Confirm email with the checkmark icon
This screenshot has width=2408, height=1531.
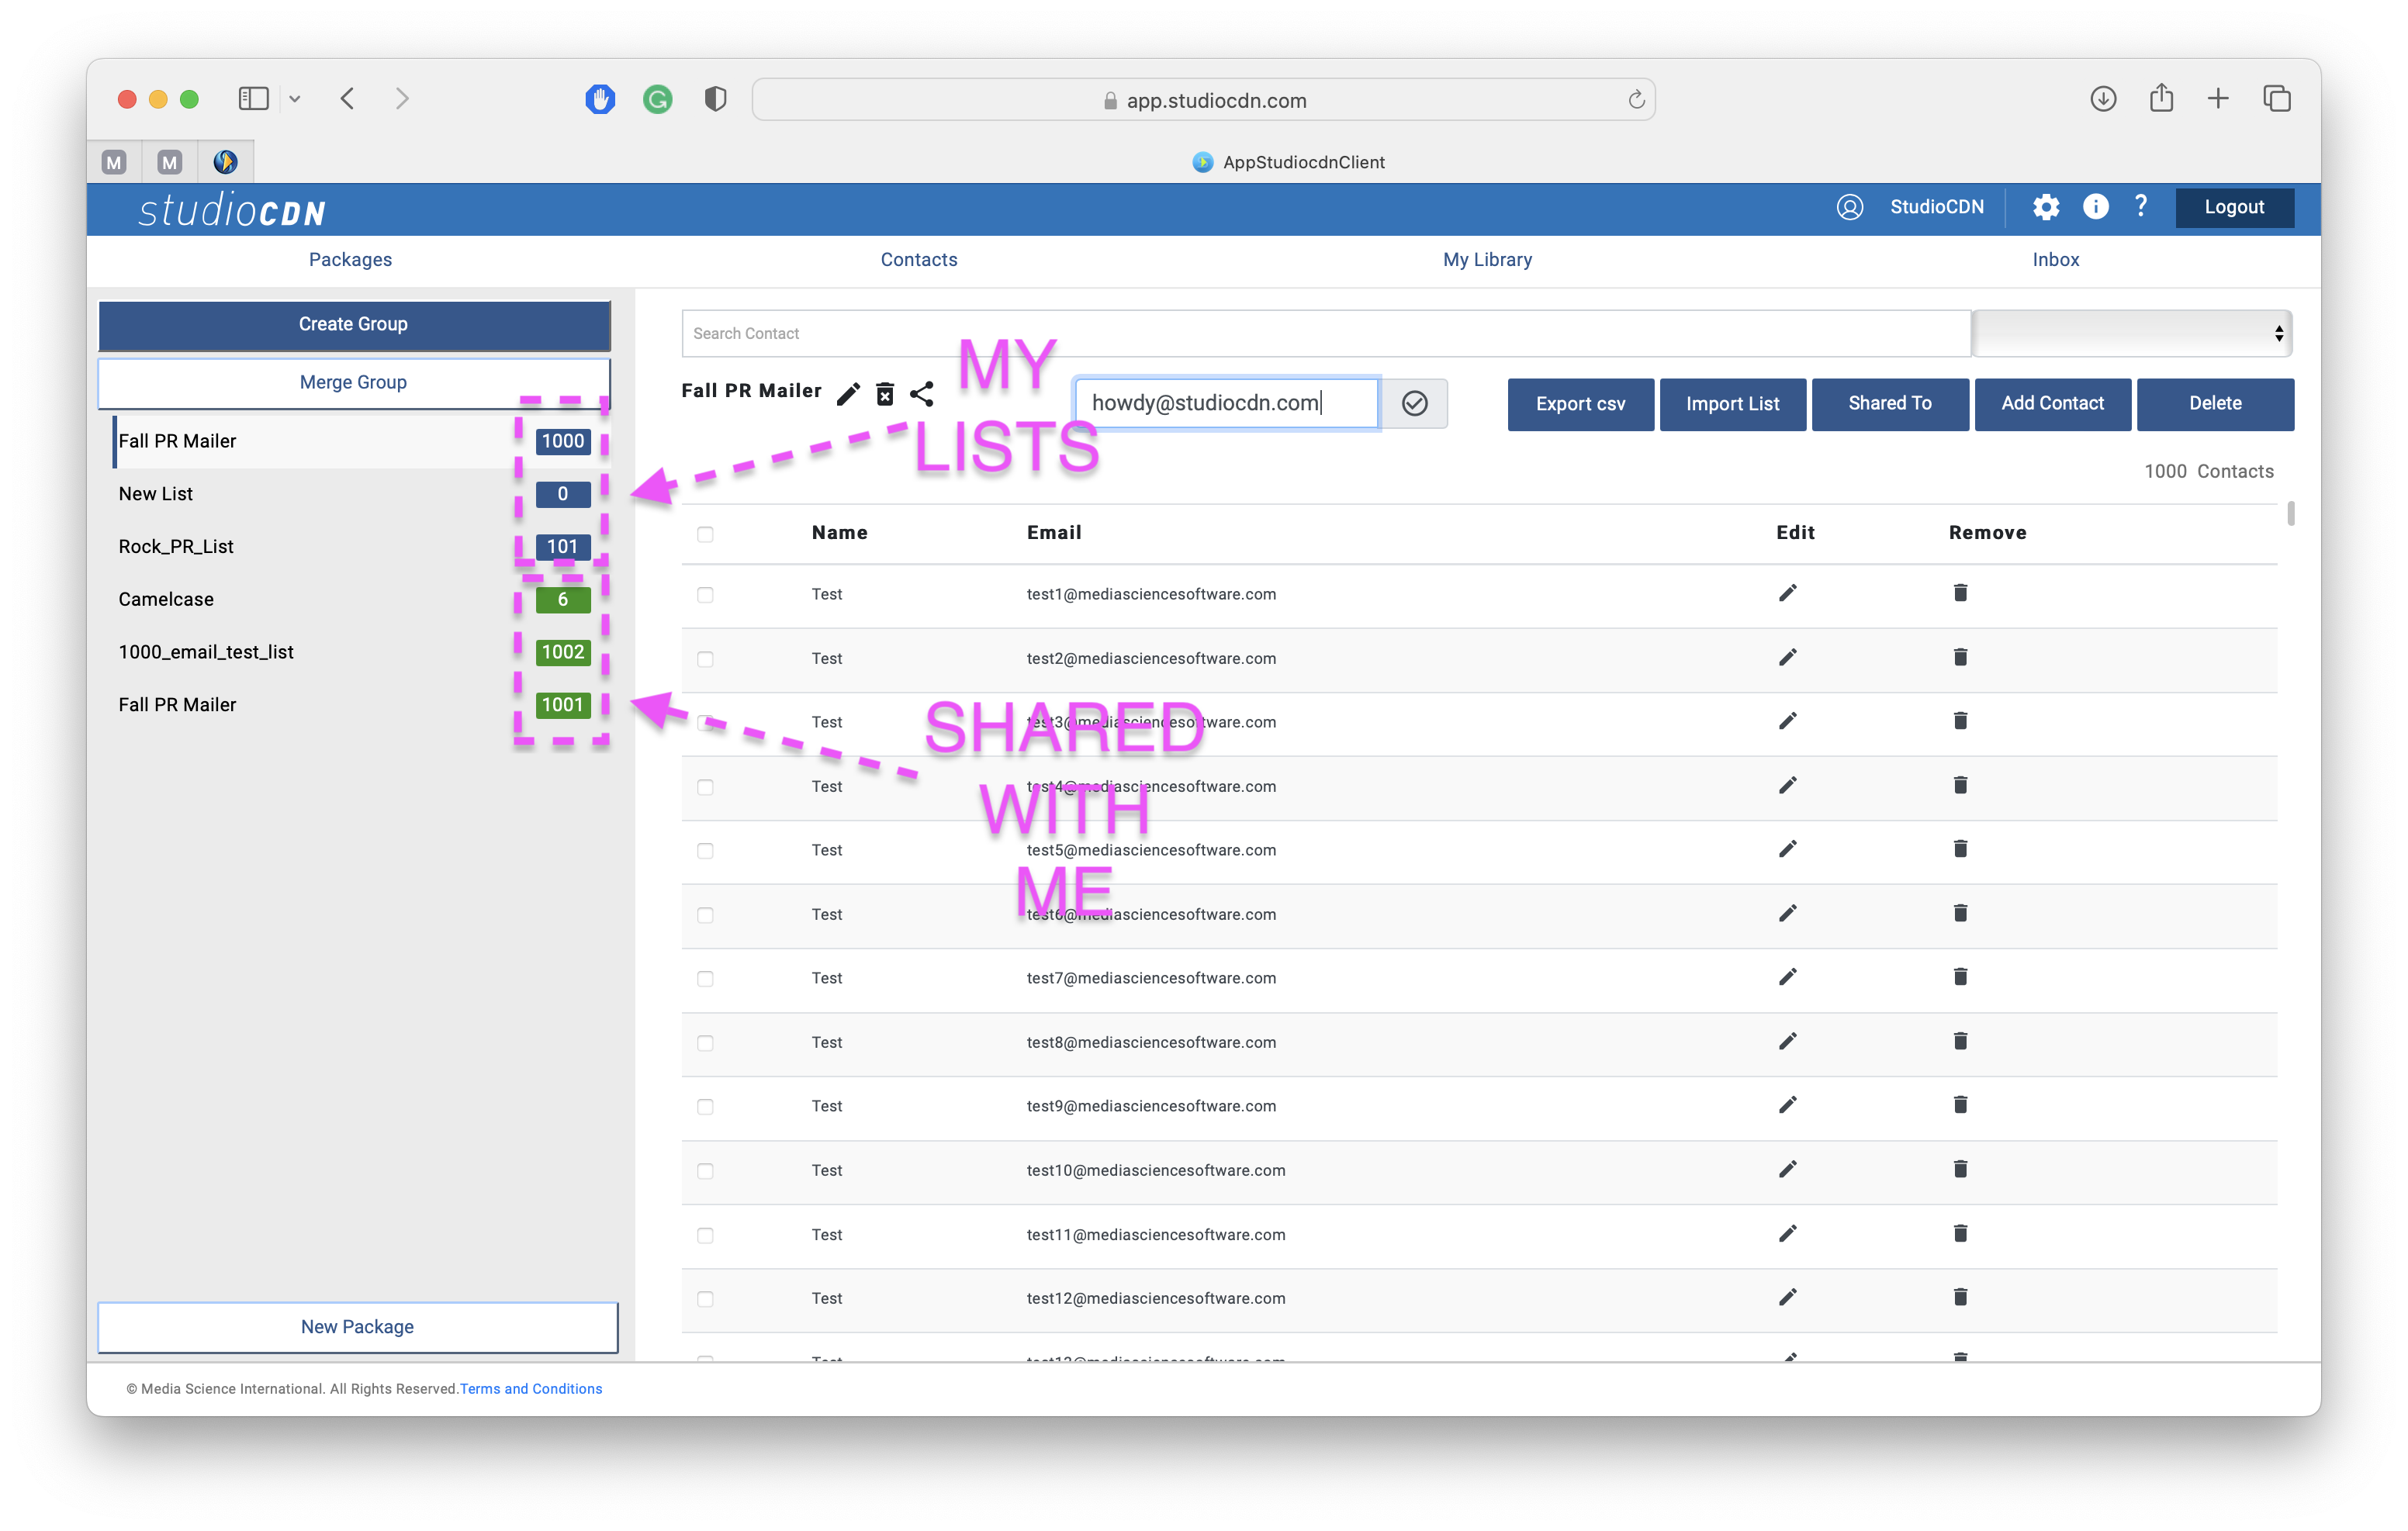click(x=1414, y=403)
